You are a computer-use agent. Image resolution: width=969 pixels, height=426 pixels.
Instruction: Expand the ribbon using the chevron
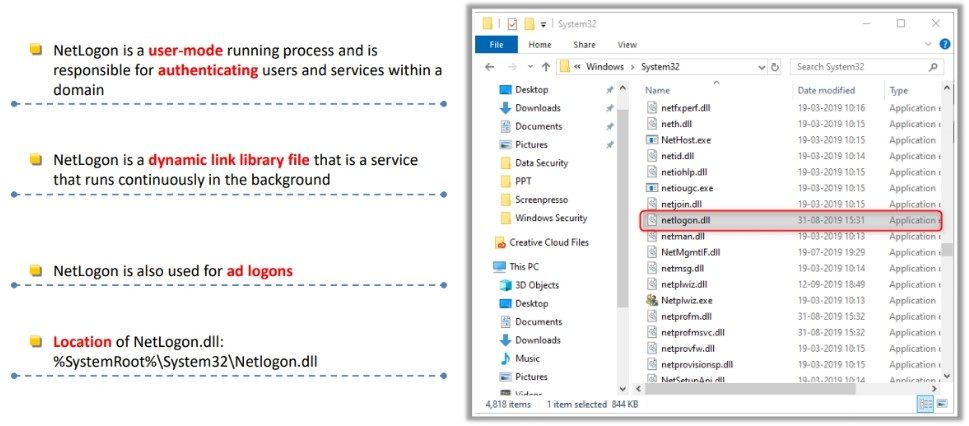(x=928, y=45)
